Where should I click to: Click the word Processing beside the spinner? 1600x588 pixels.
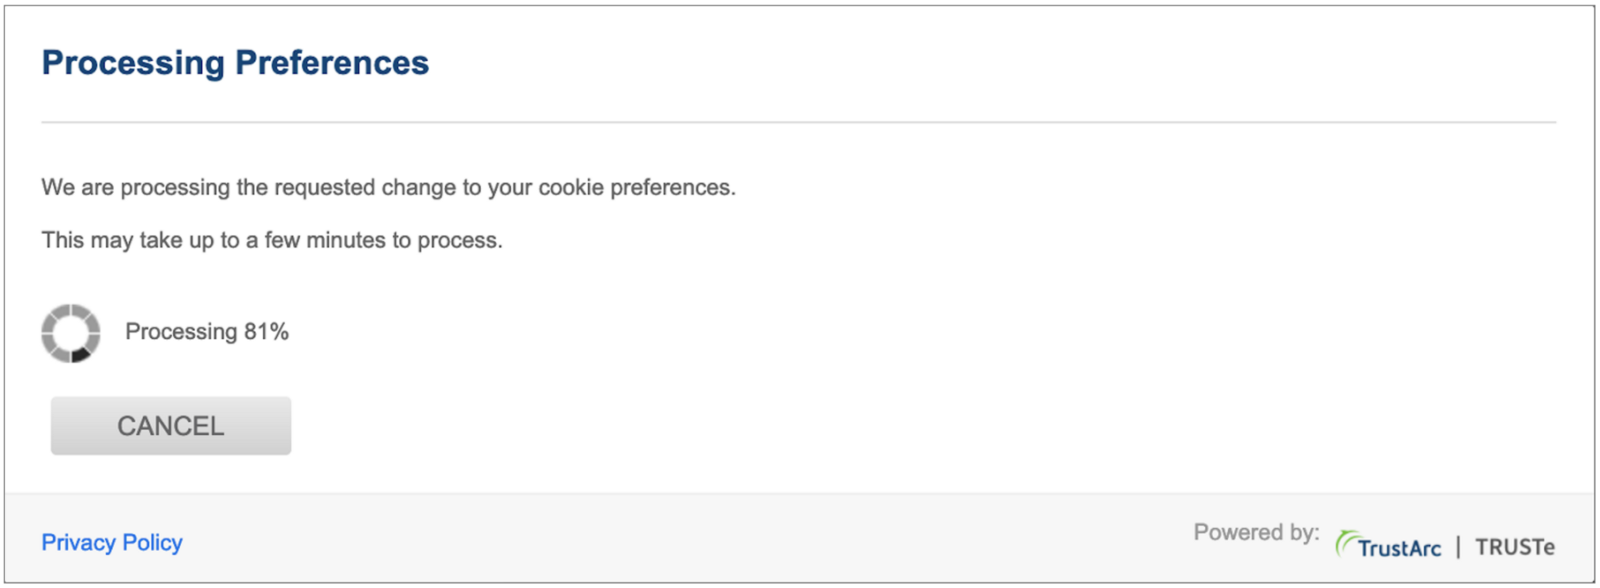tap(181, 332)
